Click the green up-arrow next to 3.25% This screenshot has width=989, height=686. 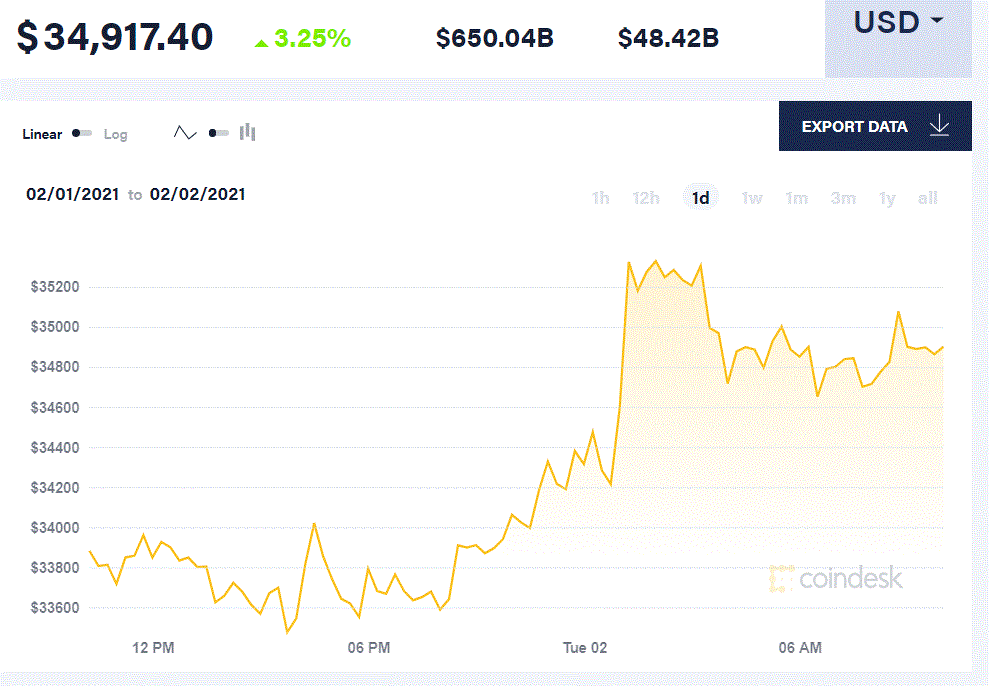coord(261,41)
